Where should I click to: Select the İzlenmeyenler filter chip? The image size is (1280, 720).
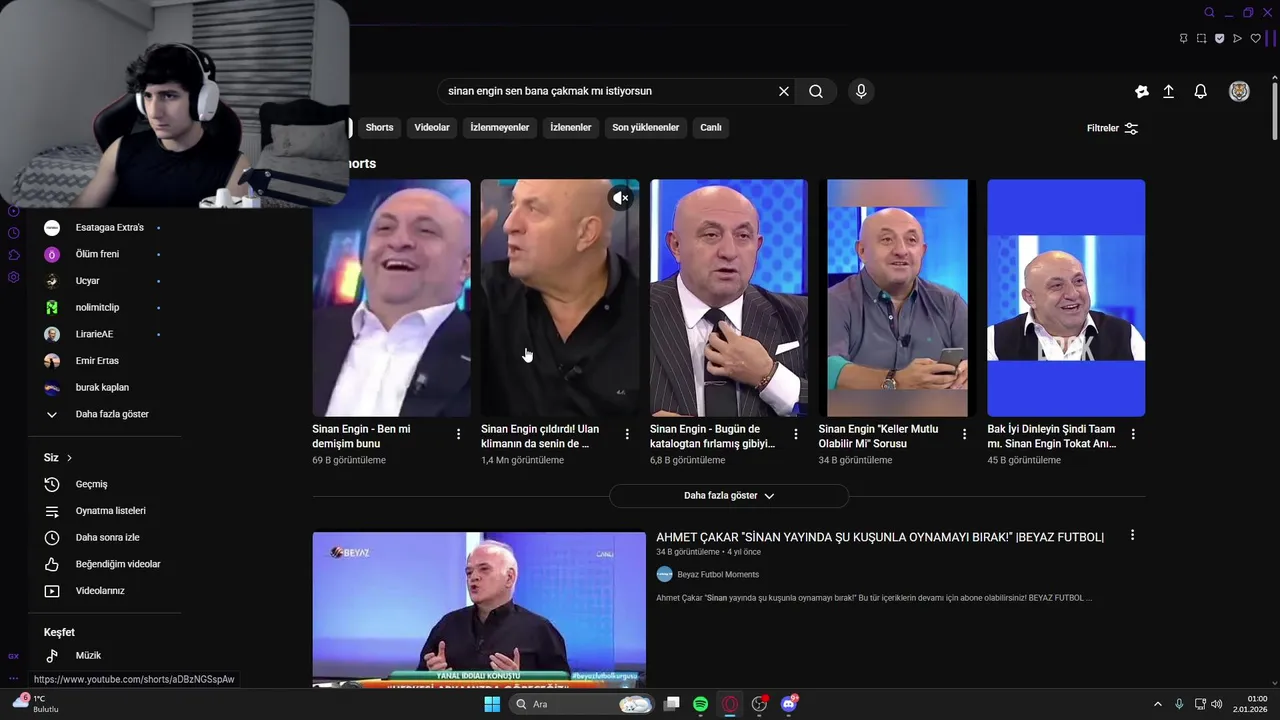tap(499, 127)
